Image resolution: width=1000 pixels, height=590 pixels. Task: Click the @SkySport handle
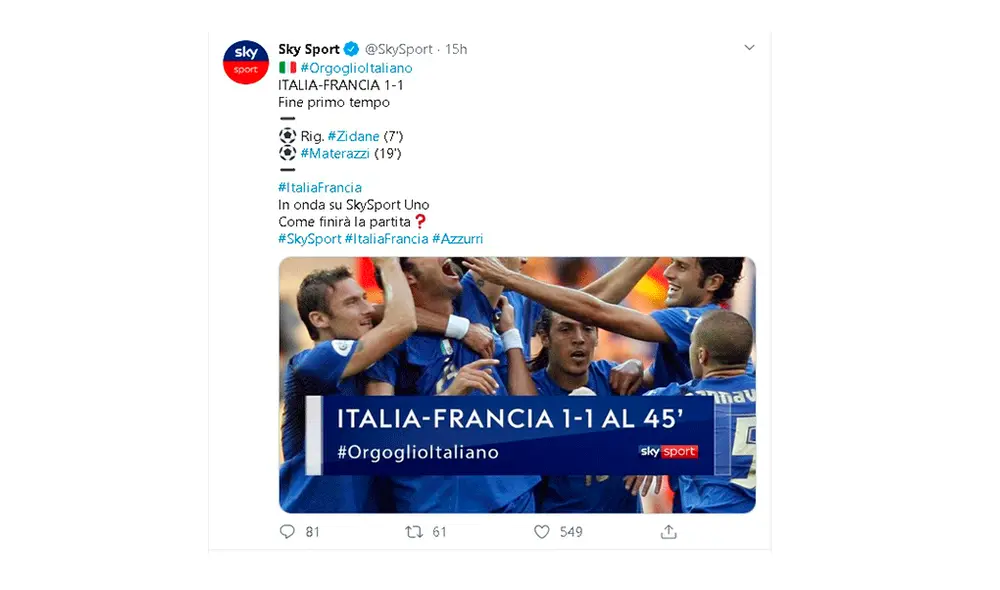399,49
